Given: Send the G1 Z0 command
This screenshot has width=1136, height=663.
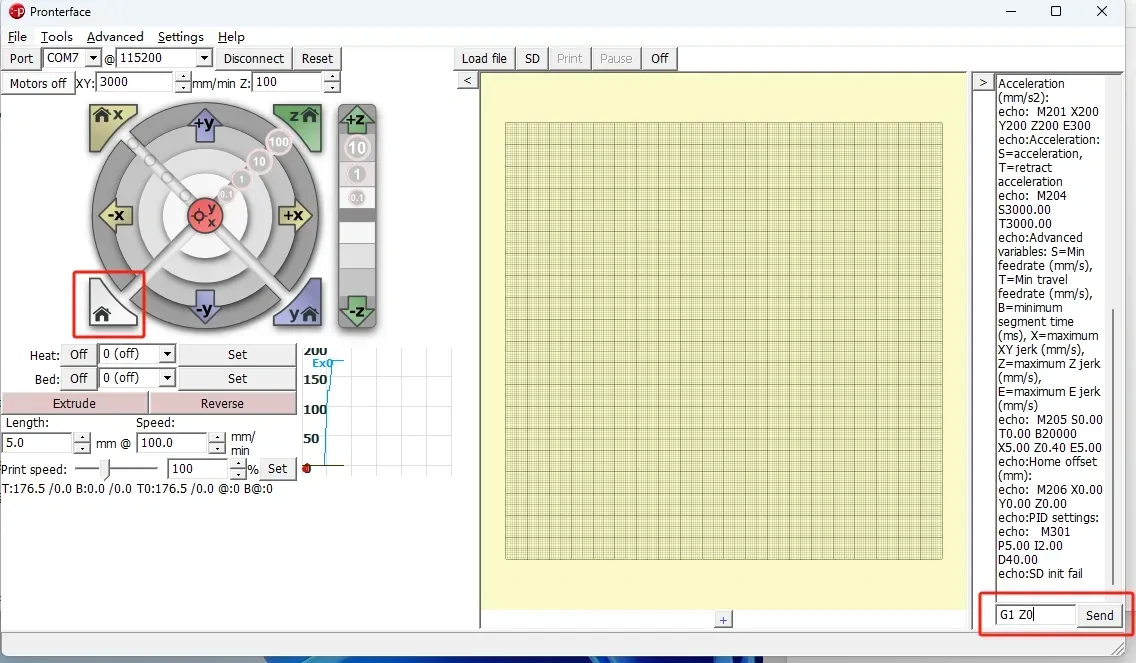Looking at the screenshot, I should click(x=1100, y=615).
